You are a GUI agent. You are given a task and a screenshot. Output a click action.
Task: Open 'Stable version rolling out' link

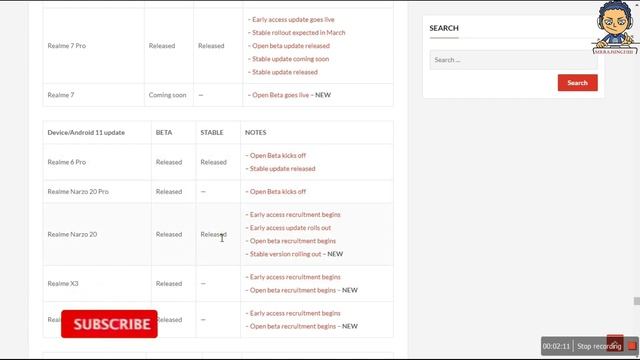(285, 254)
